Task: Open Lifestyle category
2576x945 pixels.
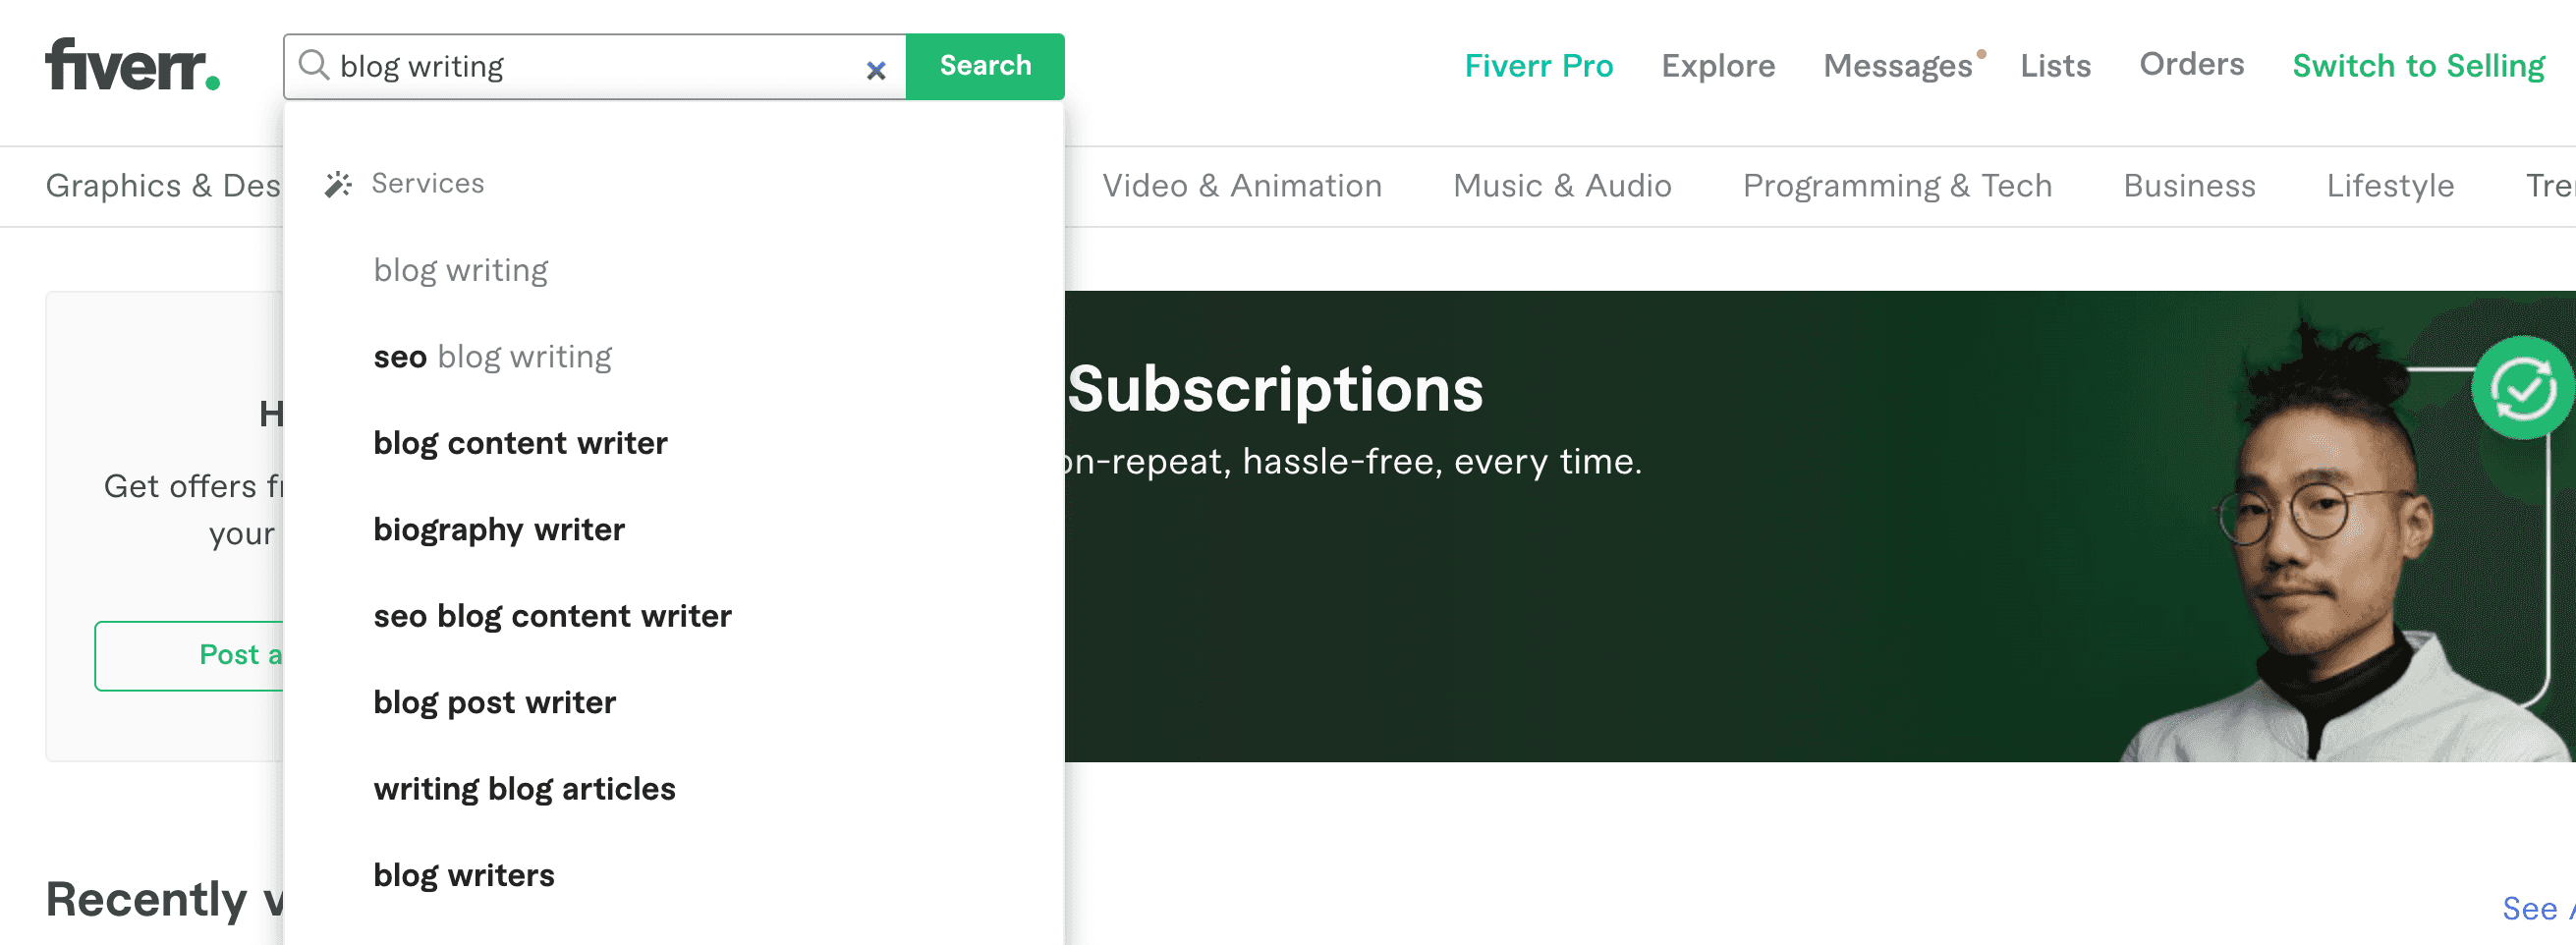Action: click(2390, 186)
